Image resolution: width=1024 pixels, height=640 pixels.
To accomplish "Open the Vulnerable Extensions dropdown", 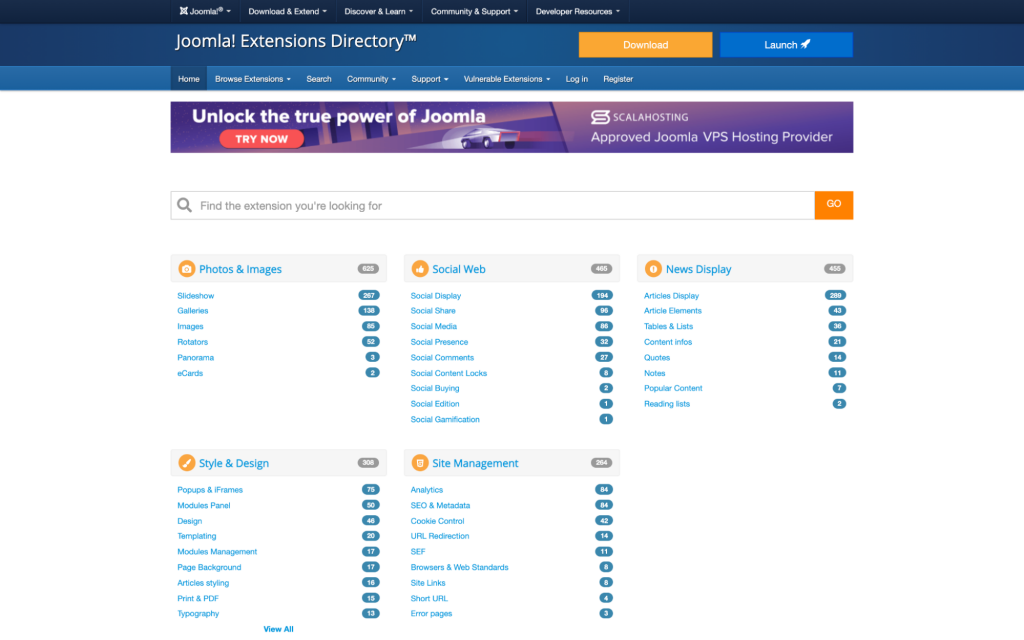I will pyautogui.click(x=507, y=78).
